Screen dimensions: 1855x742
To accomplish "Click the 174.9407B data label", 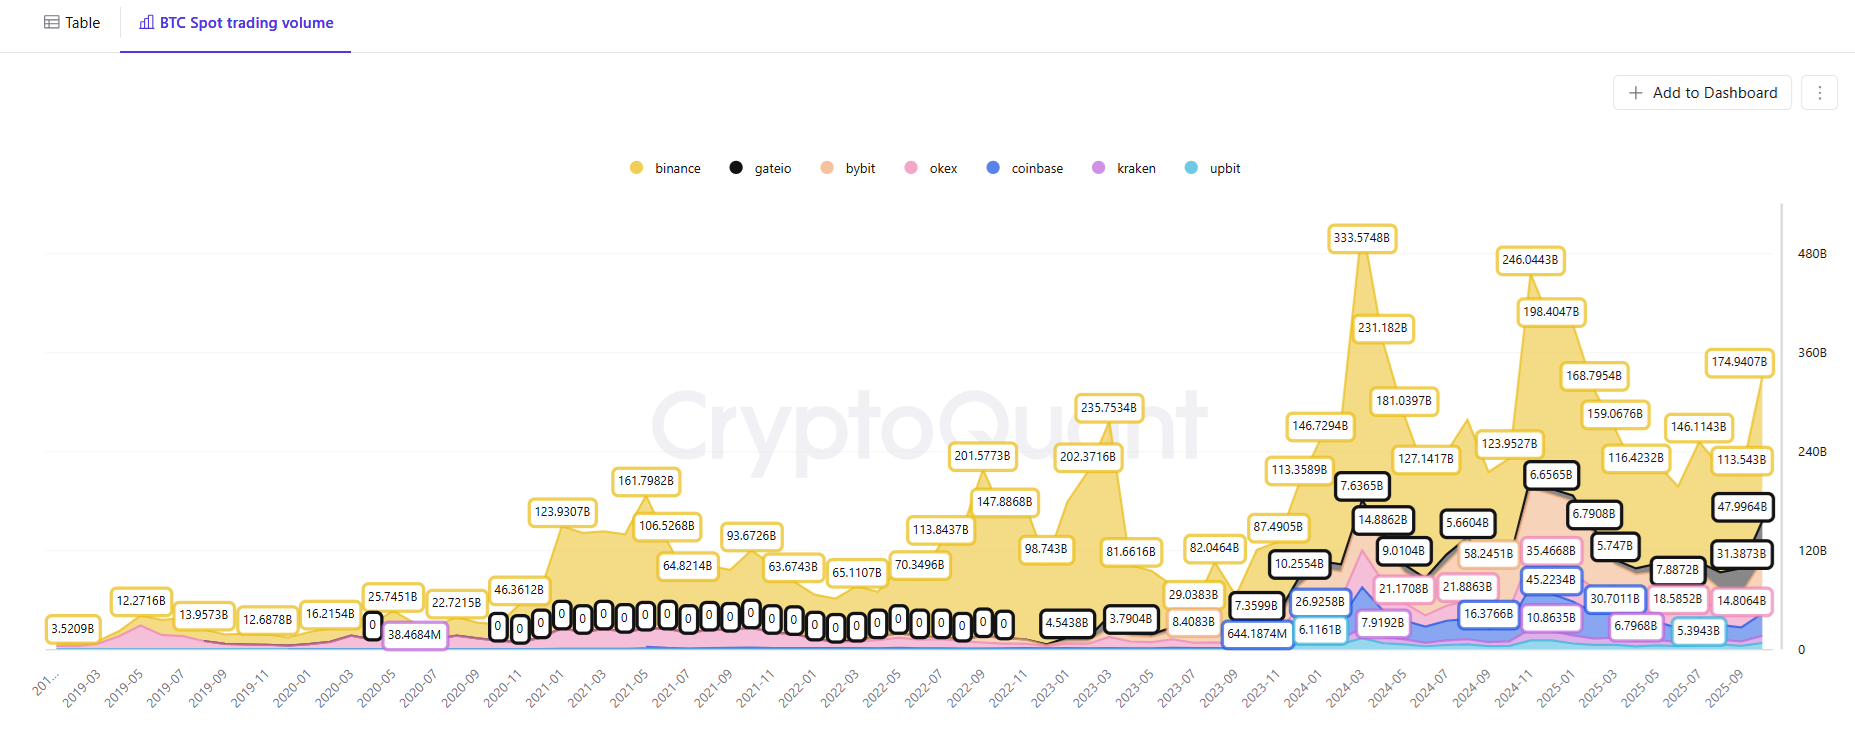I will (x=1739, y=363).
